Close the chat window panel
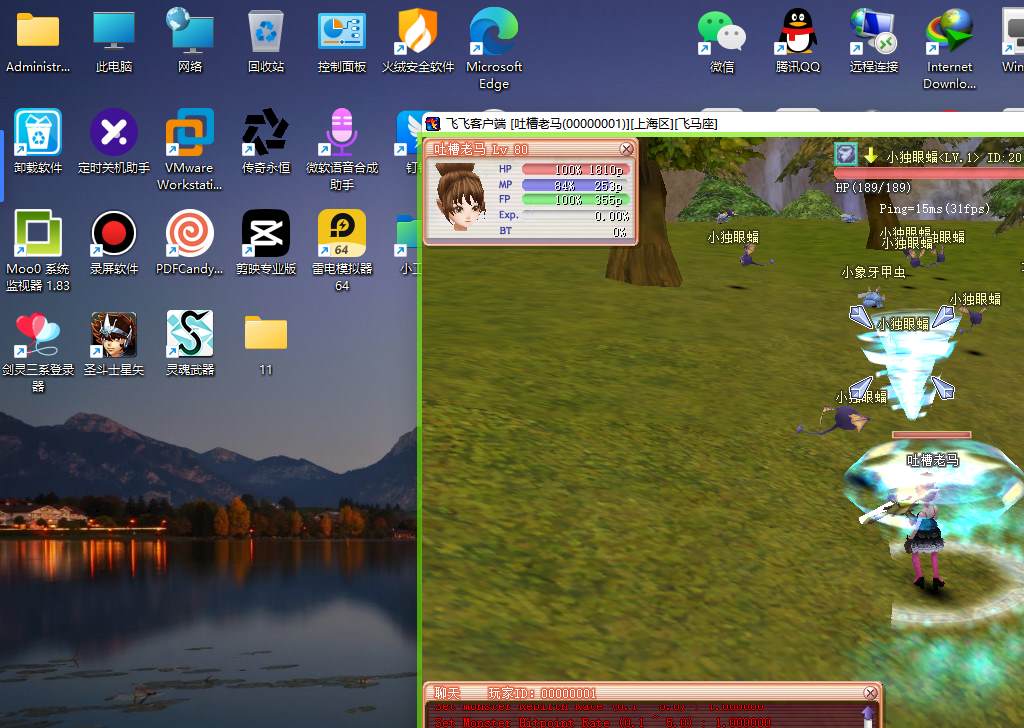 870,693
